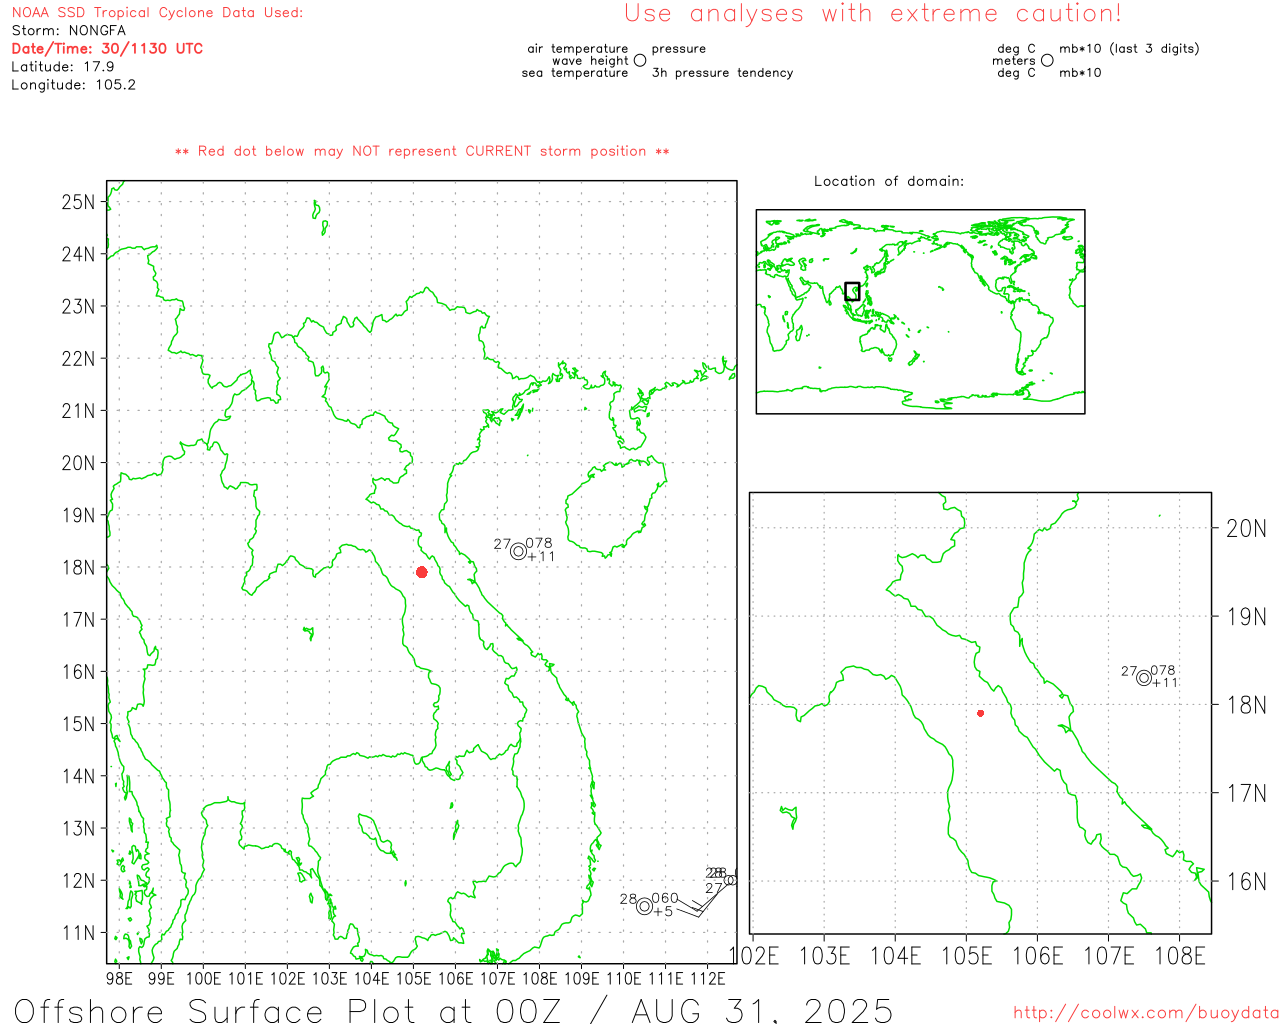This screenshot has height=1024, width=1280.
Task: Click the 'NOAA SSD Tropical Cyclone Data Used:' heading
Action: click(157, 12)
